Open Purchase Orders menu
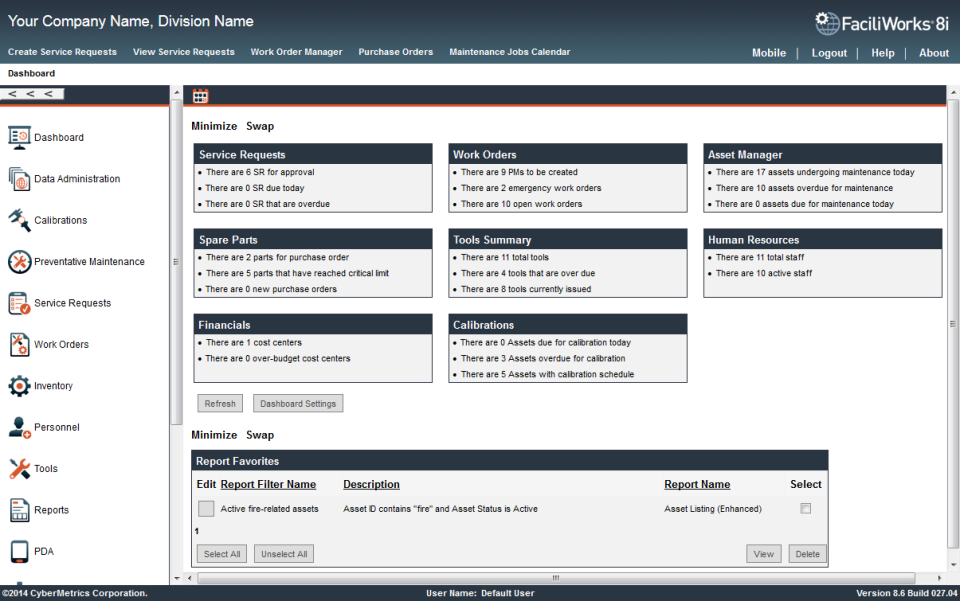 396,52
